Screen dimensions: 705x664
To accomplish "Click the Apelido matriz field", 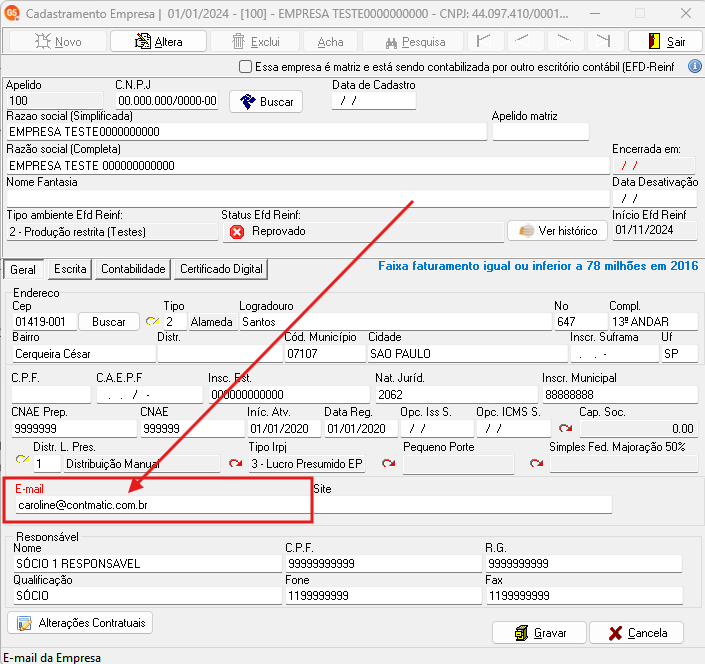I will (540, 132).
